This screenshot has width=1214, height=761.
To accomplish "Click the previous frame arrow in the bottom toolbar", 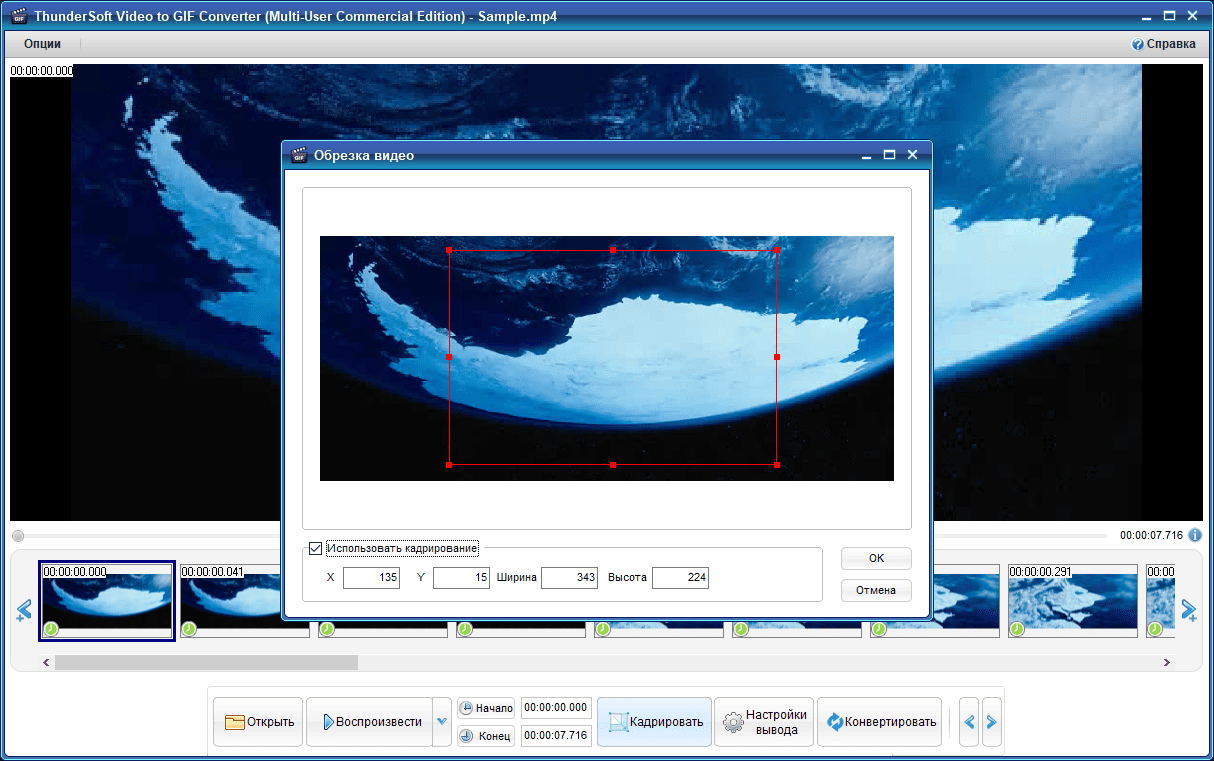I will 968,722.
